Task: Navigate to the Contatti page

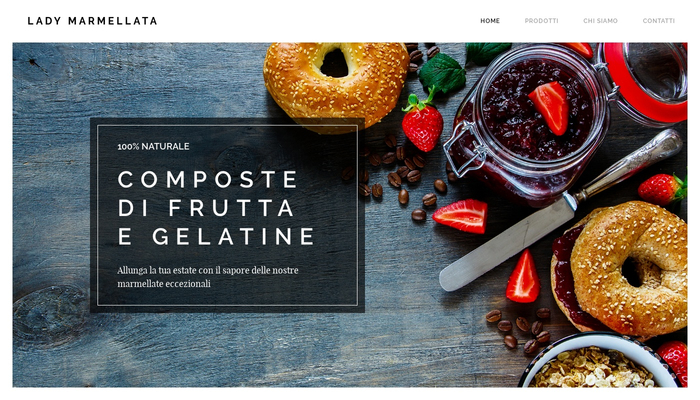Action: (658, 21)
